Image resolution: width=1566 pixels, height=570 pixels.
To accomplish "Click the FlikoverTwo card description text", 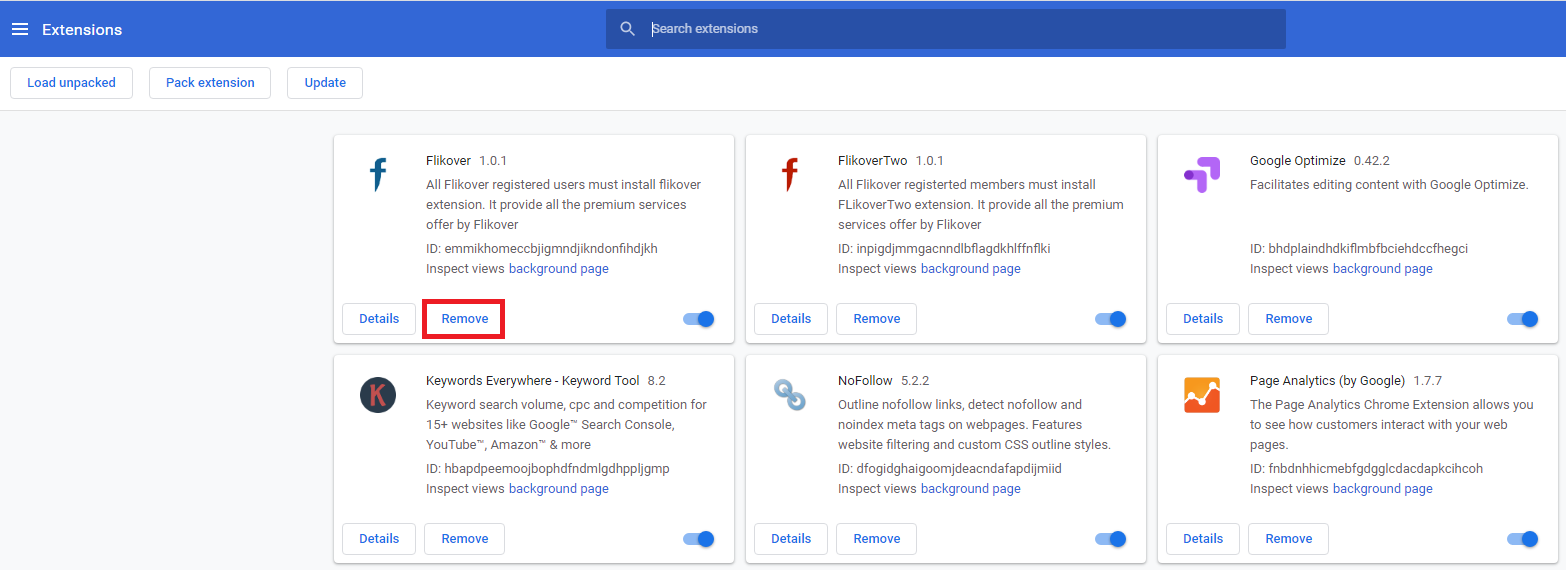I will point(981,205).
